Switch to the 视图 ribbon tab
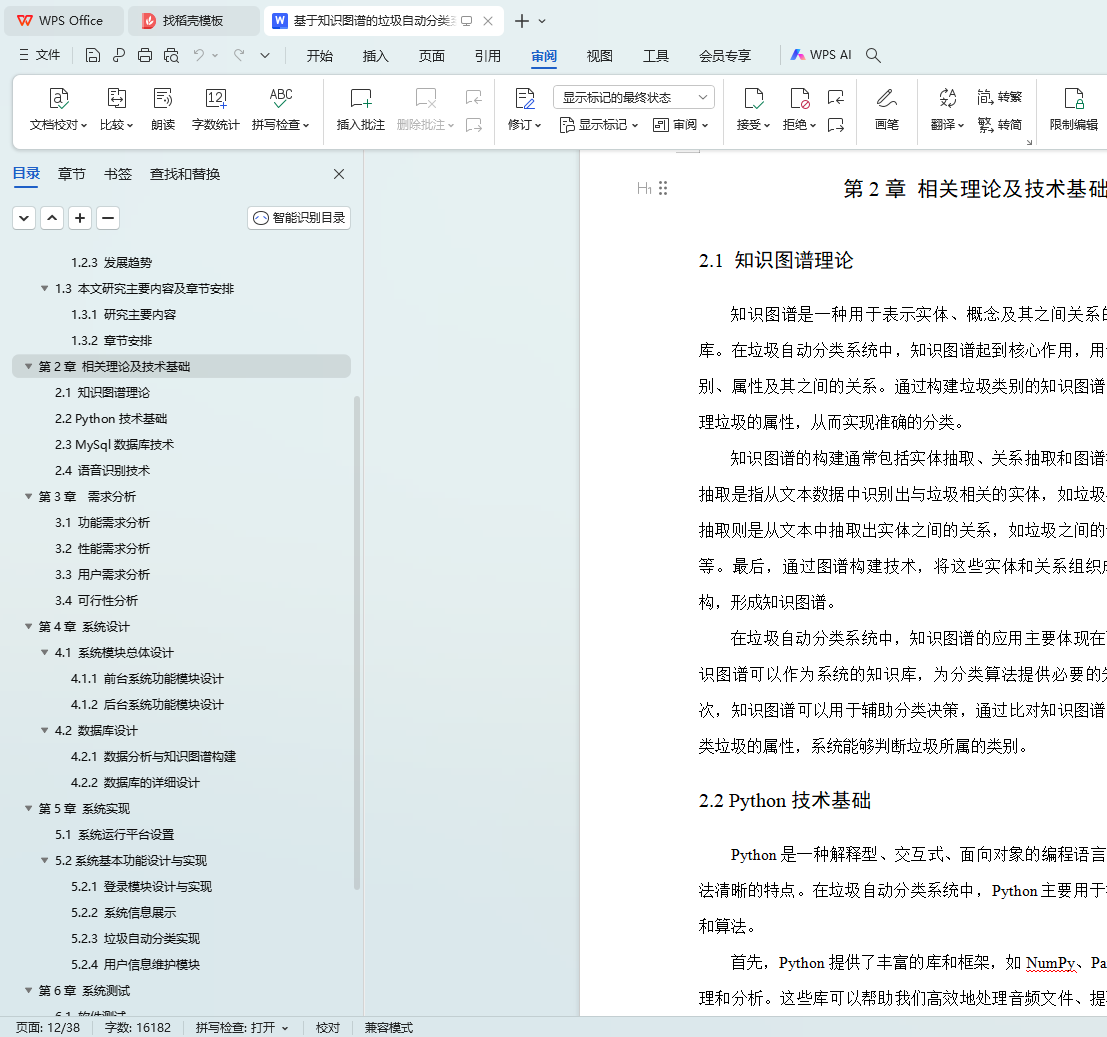Screen dimensions: 1107x1037 click(600, 56)
